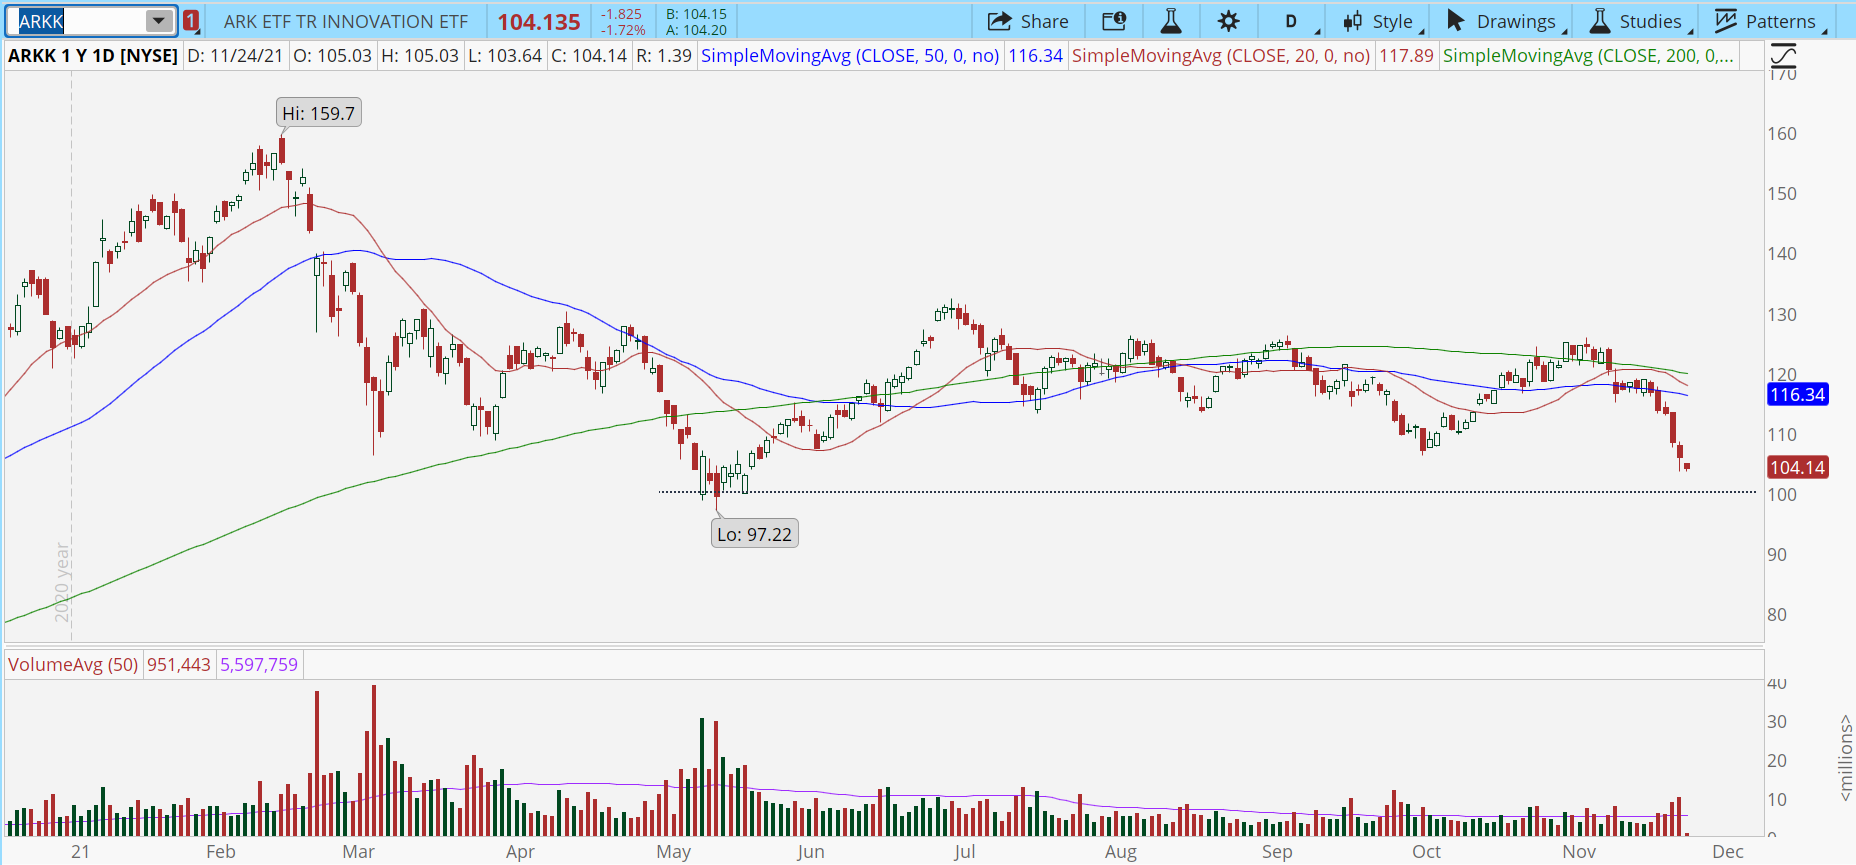Click the May label on the time axis
The width and height of the screenshot is (1856, 865).
pos(674,852)
